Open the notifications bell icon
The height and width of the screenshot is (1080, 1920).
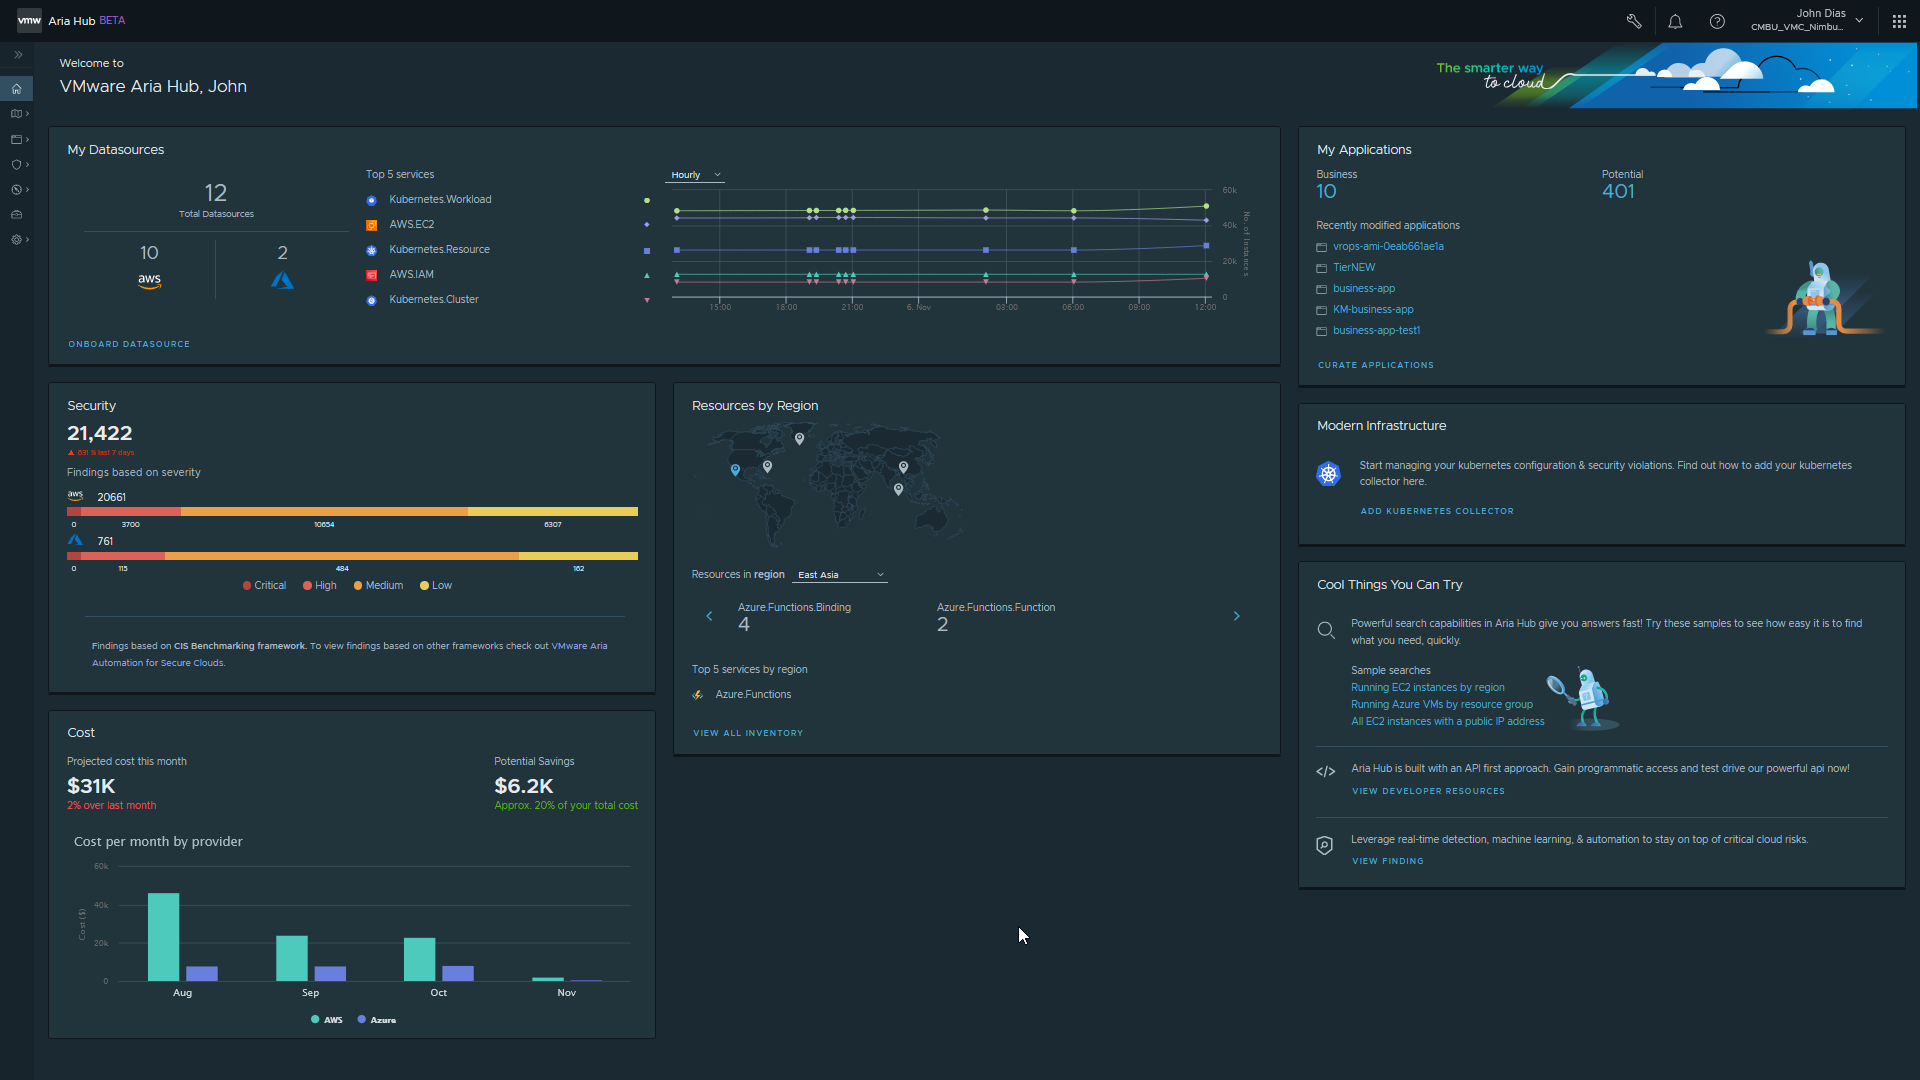1675,21
